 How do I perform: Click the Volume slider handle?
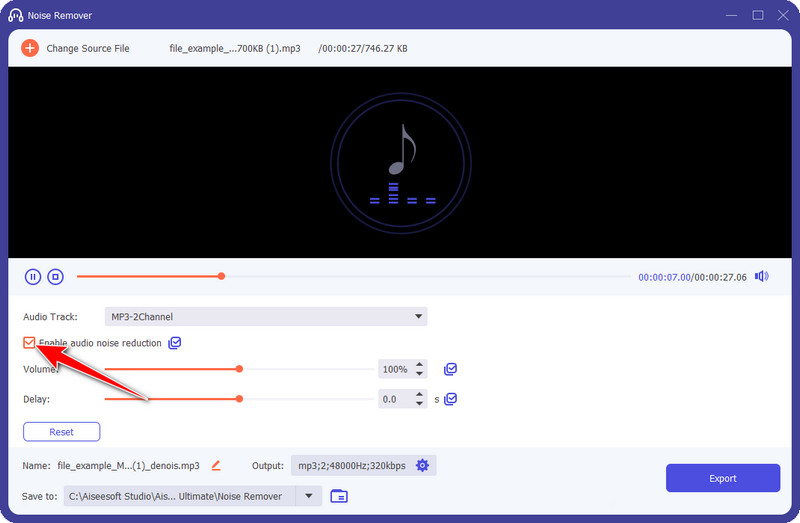239,369
